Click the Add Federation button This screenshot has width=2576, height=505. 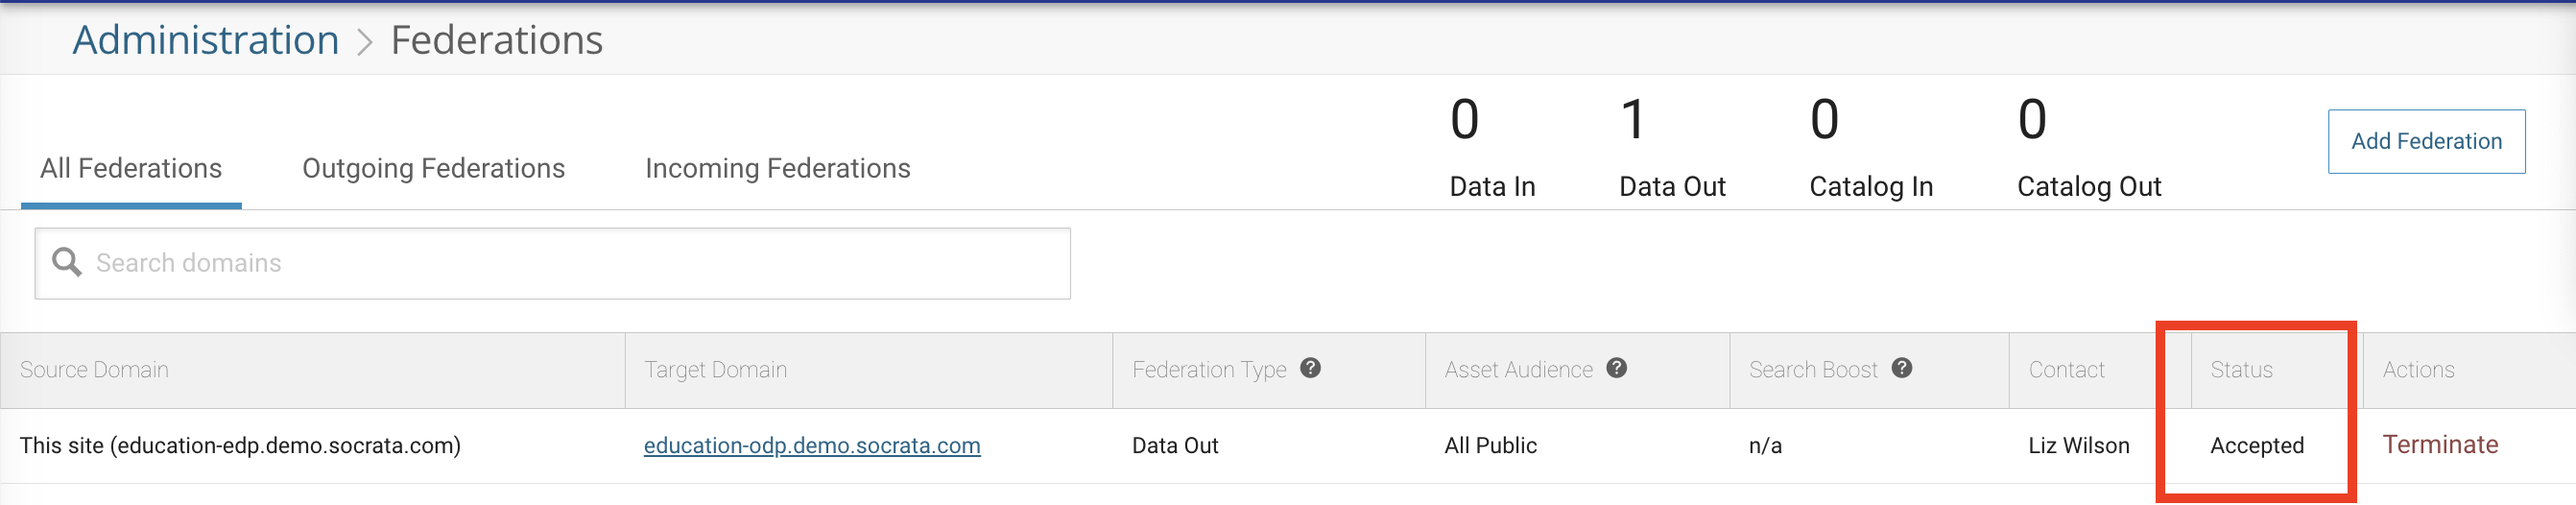pyautogui.click(x=2425, y=141)
